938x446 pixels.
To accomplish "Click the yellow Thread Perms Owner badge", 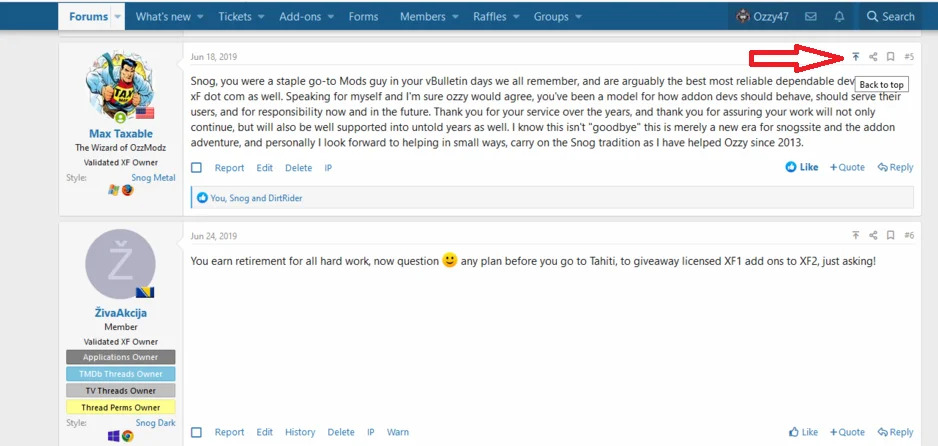I will (x=120, y=407).
